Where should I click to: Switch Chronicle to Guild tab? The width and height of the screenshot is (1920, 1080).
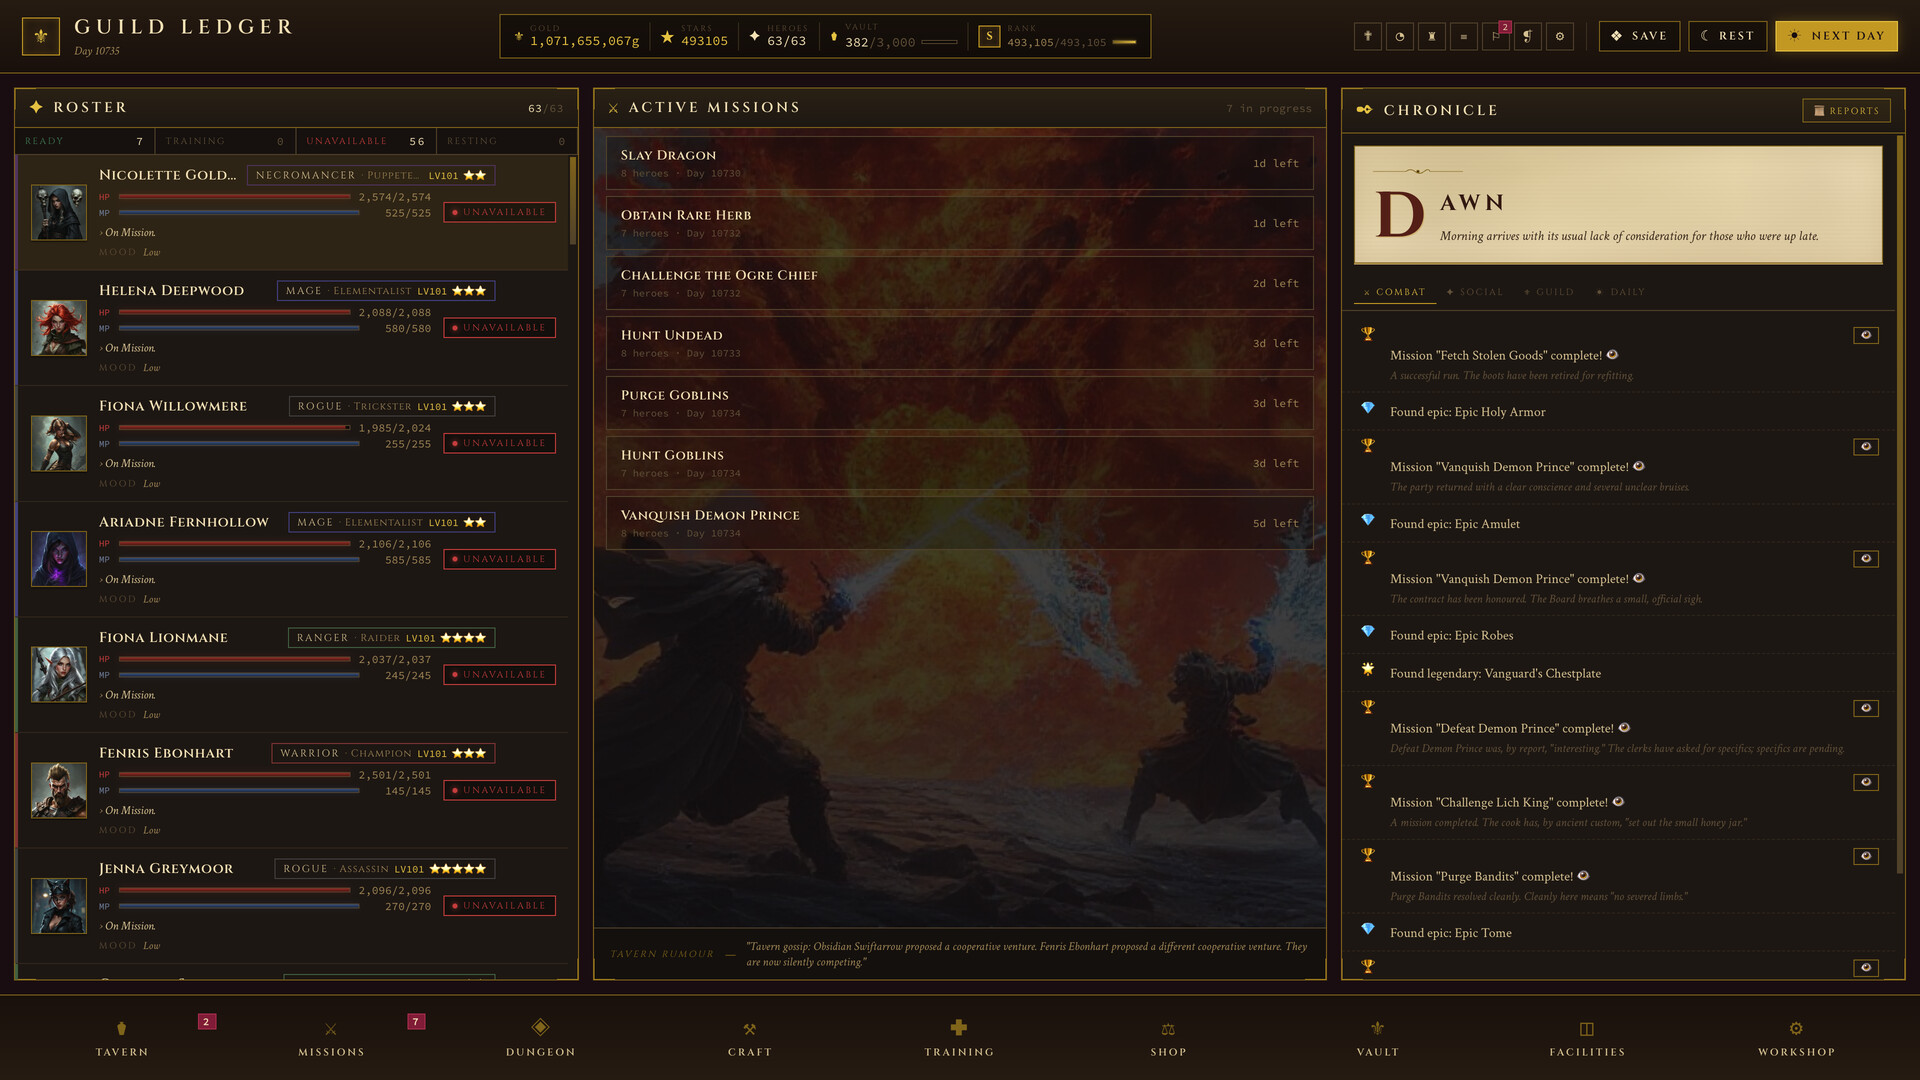click(x=1548, y=292)
